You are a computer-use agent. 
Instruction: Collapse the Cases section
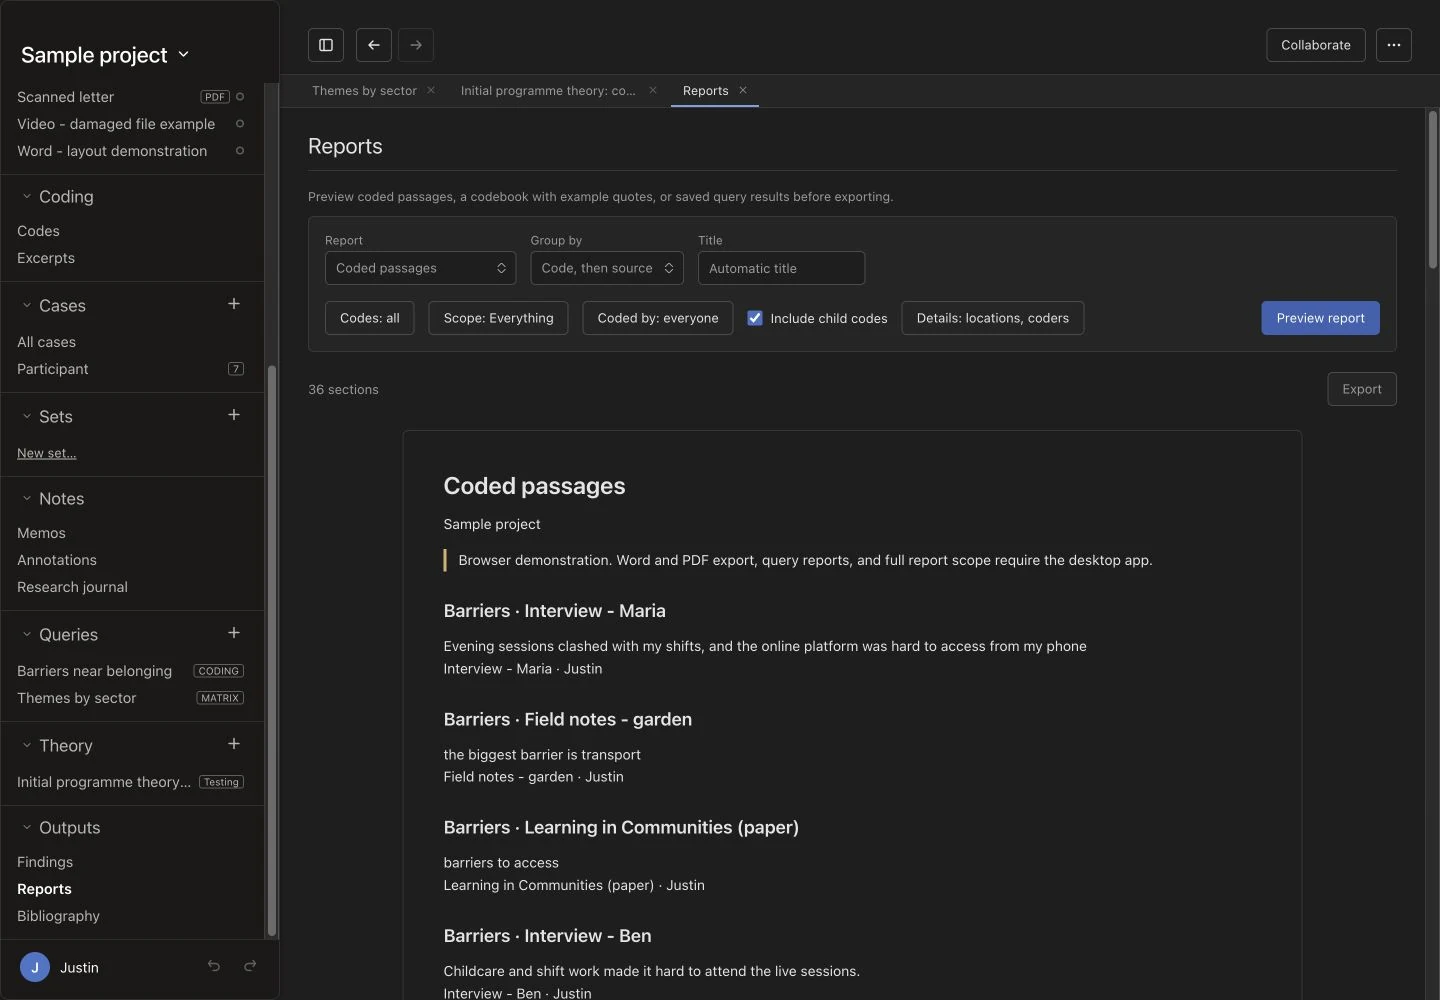coord(27,306)
